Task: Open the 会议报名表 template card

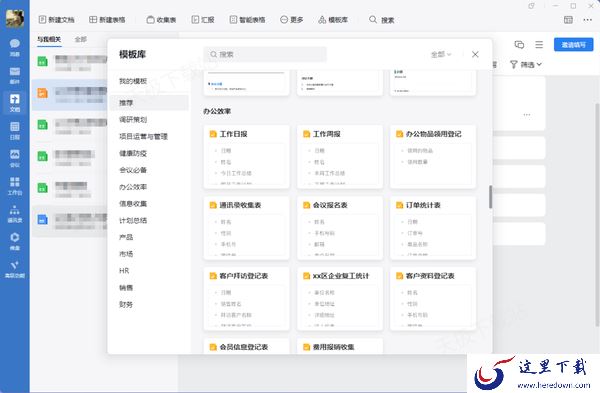Action: [340, 228]
